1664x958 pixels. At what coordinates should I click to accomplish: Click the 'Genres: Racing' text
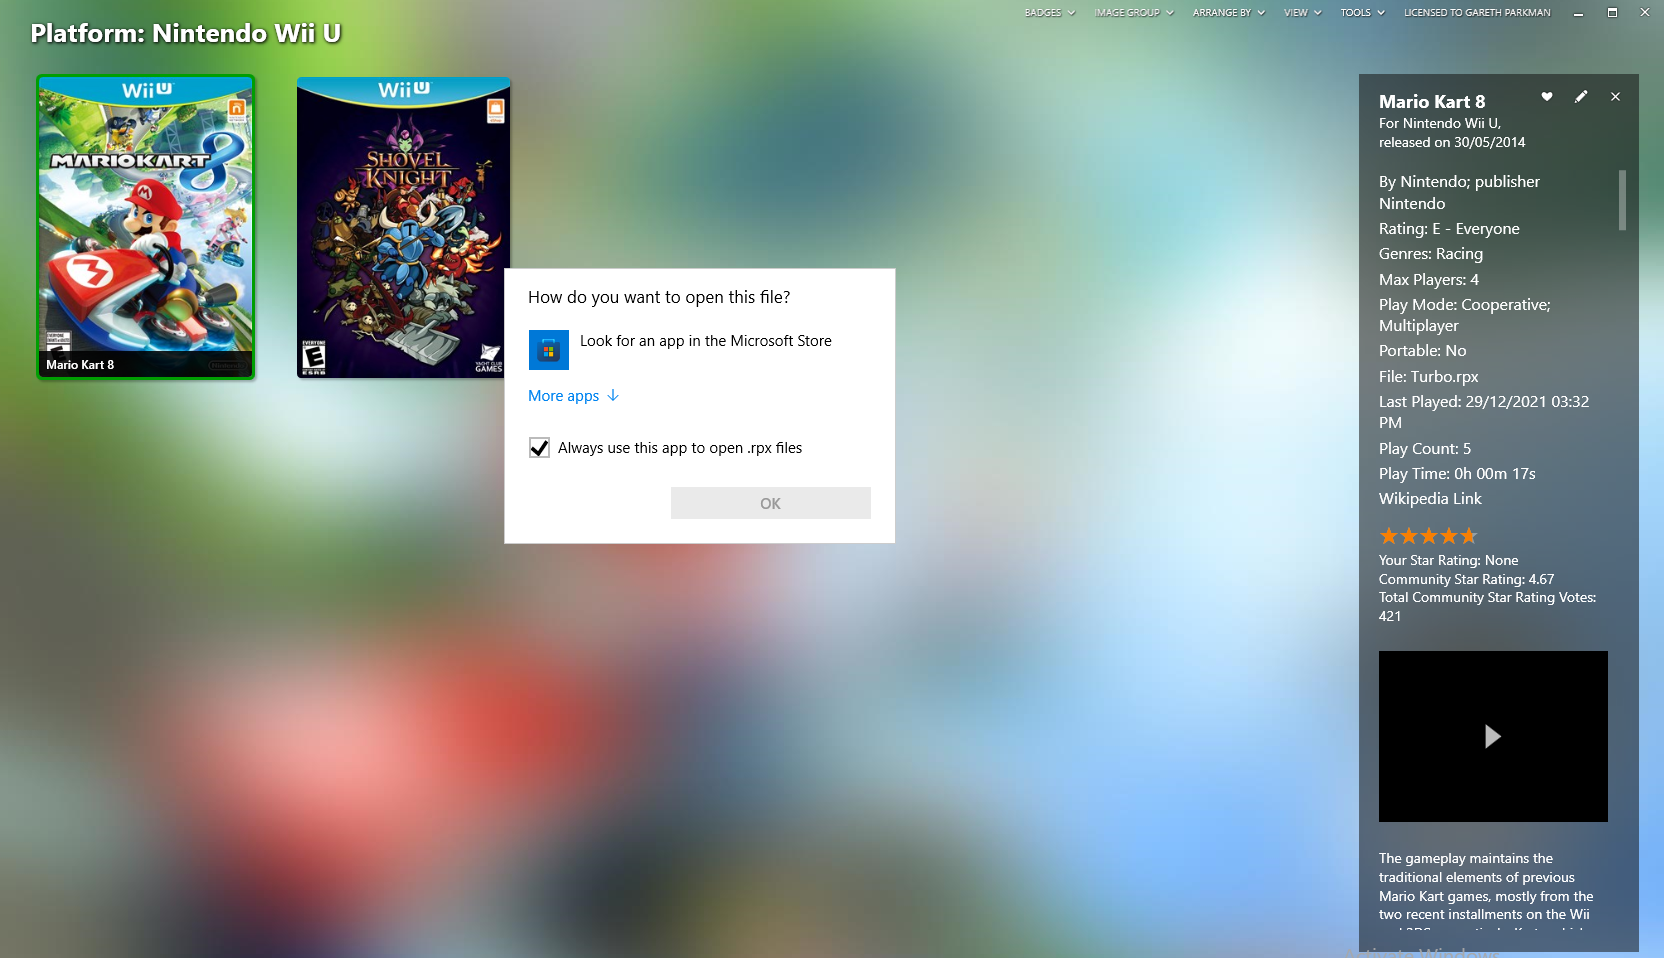(x=1431, y=254)
